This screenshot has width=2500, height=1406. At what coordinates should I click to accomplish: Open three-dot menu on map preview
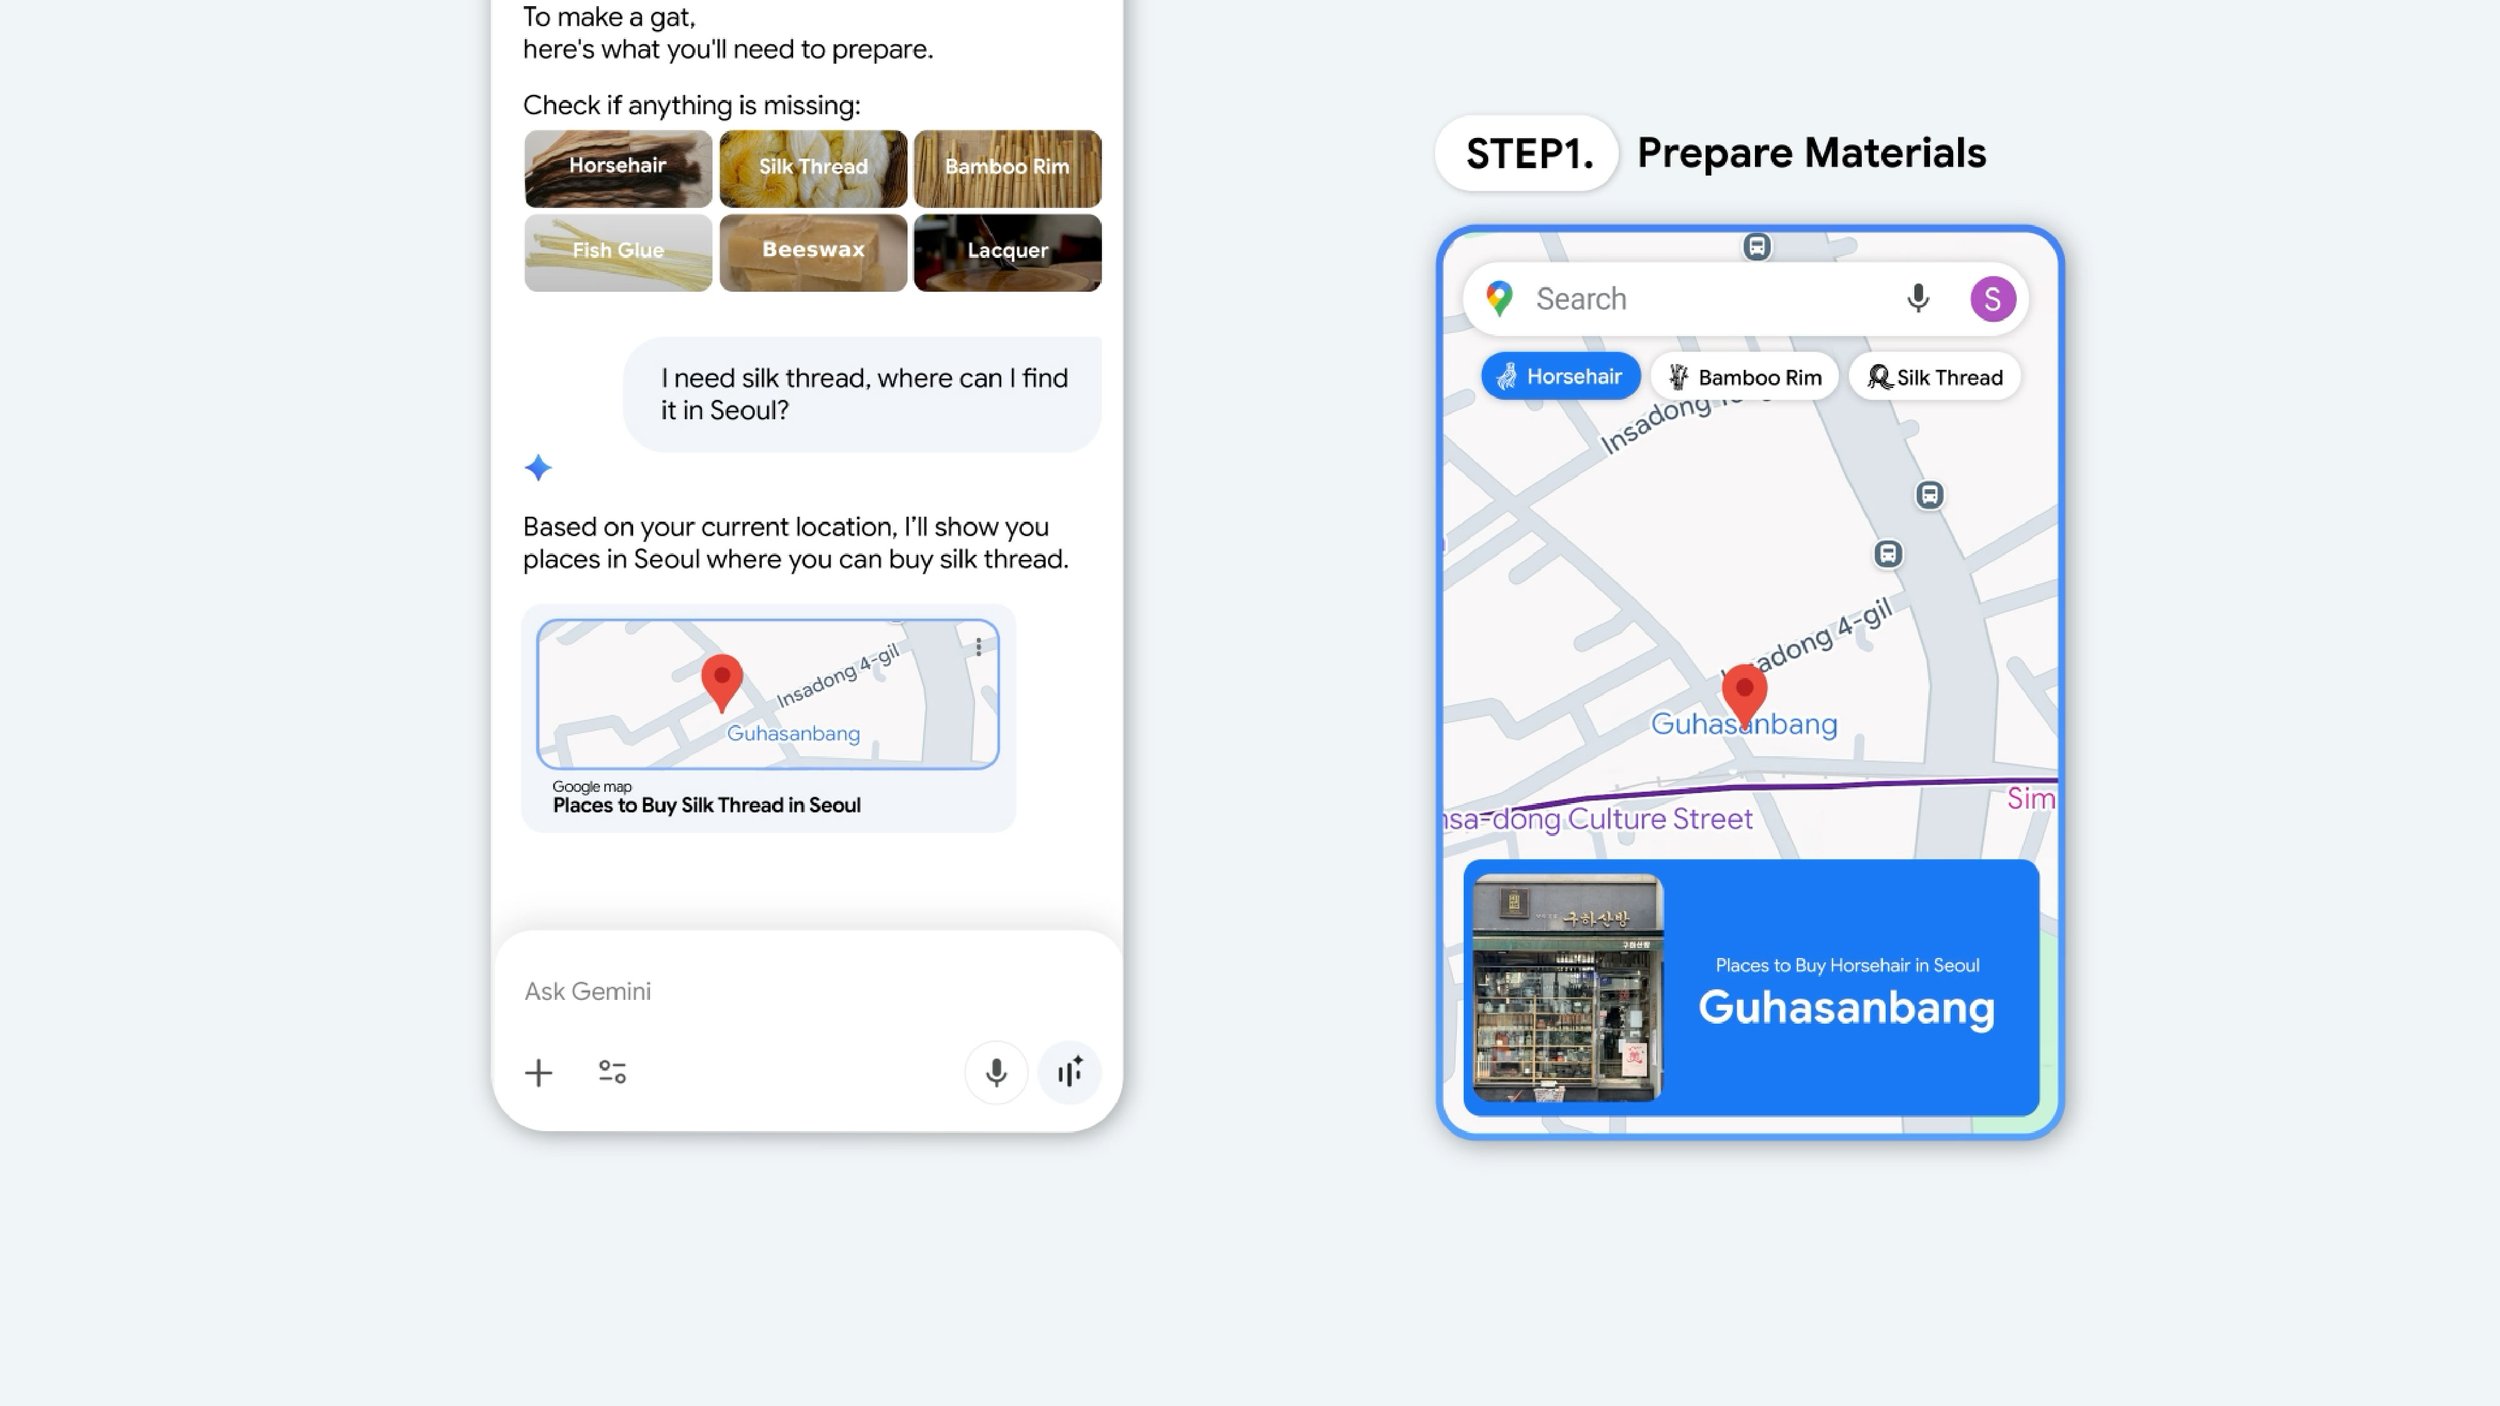(978, 647)
